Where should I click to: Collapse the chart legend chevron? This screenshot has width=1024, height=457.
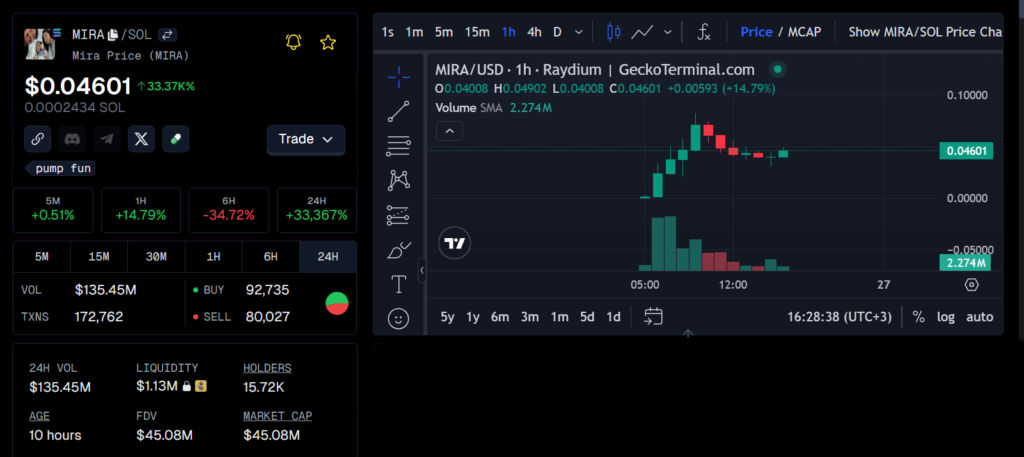pyautogui.click(x=449, y=131)
